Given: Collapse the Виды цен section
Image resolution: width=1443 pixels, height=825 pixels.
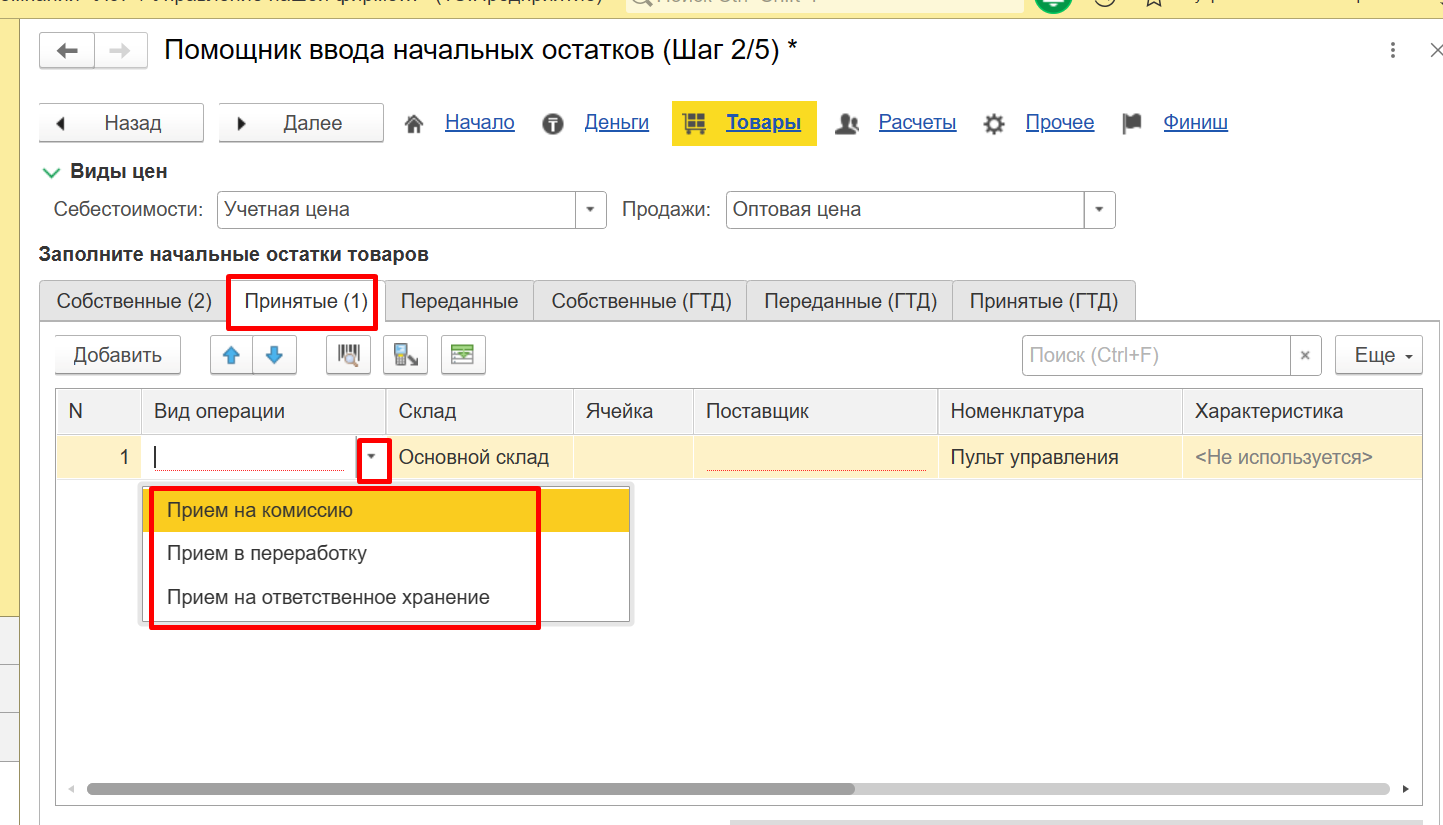Looking at the screenshot, I should click(52, 172).
